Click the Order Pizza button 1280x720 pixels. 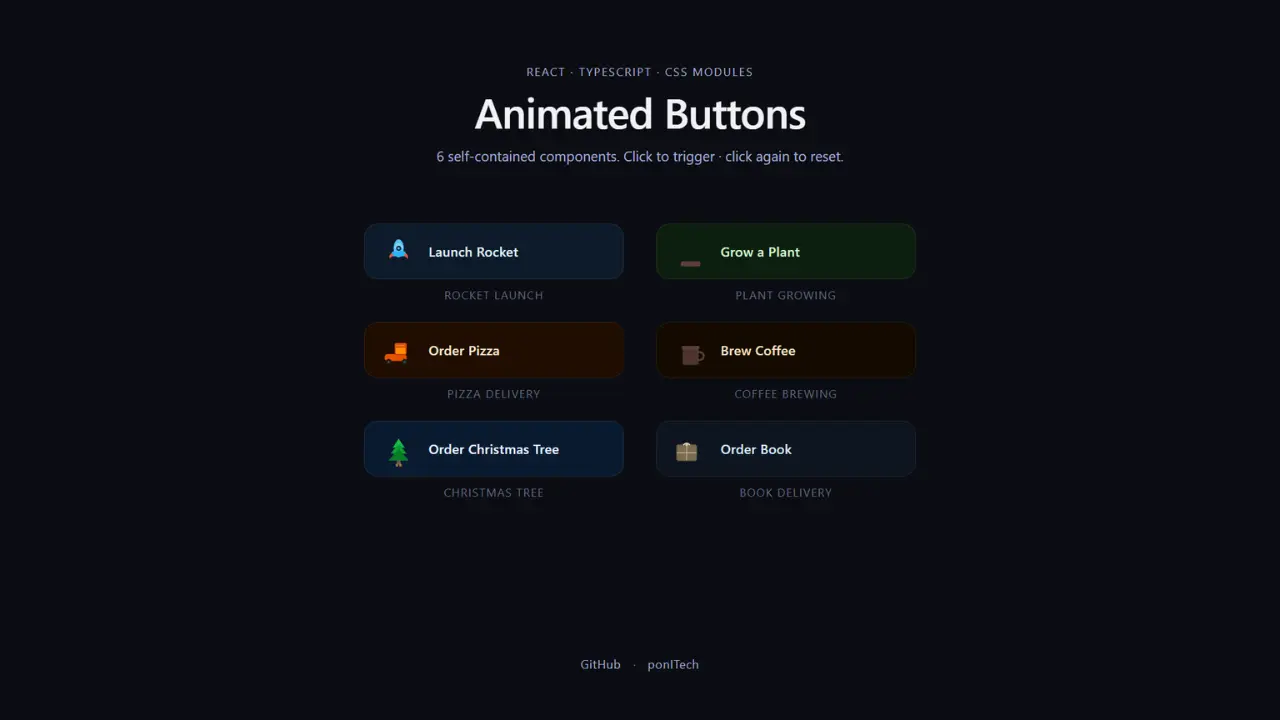(493, 350)
